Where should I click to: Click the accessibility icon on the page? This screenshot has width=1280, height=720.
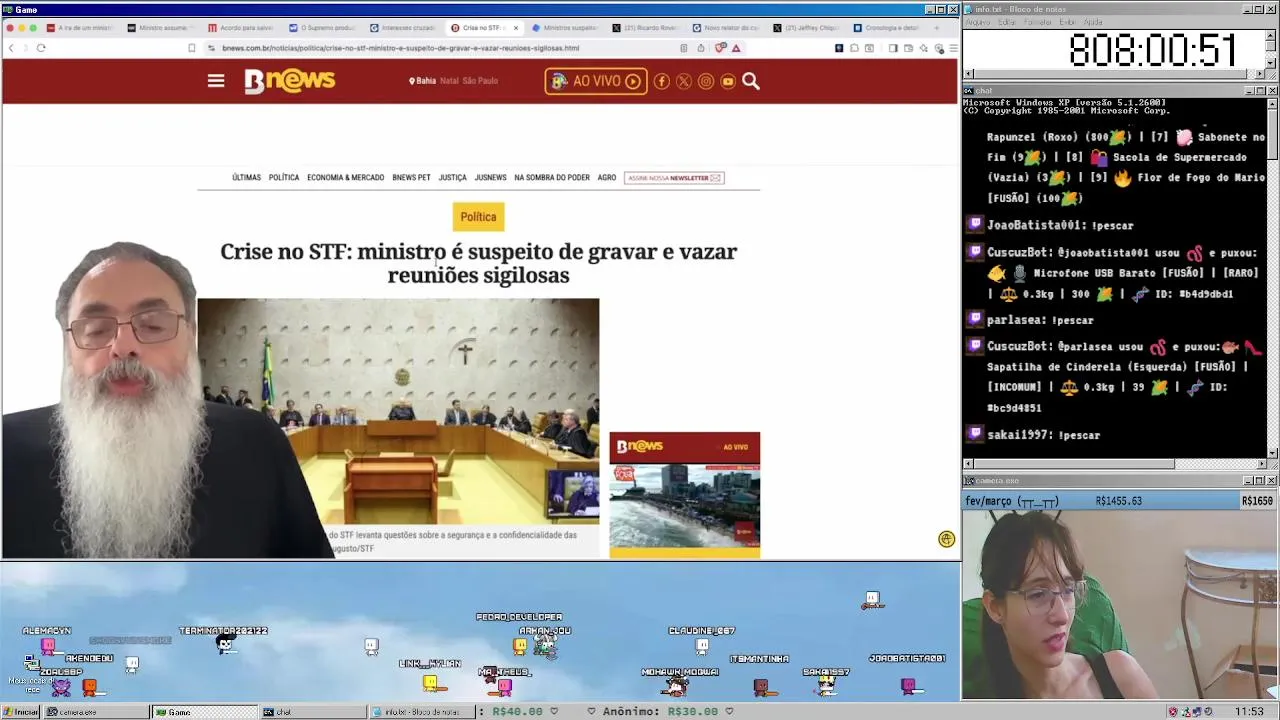(x=947, y=540)
